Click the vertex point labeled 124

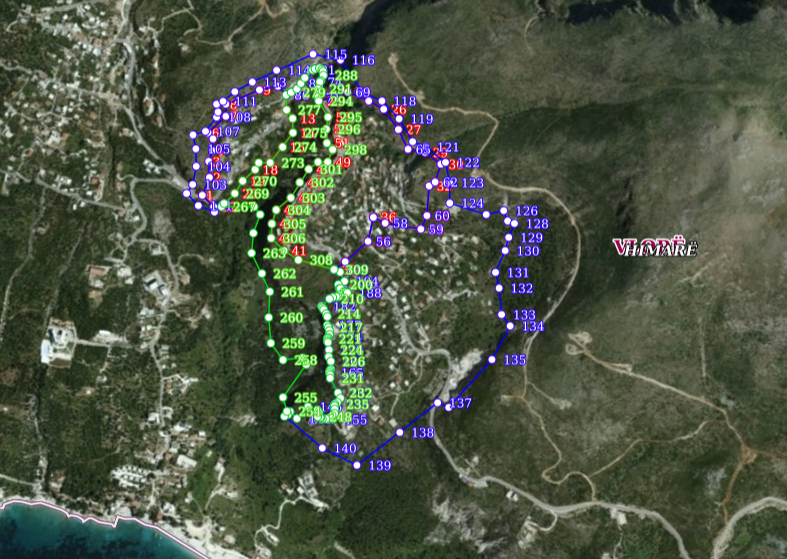tap(450, 203)
